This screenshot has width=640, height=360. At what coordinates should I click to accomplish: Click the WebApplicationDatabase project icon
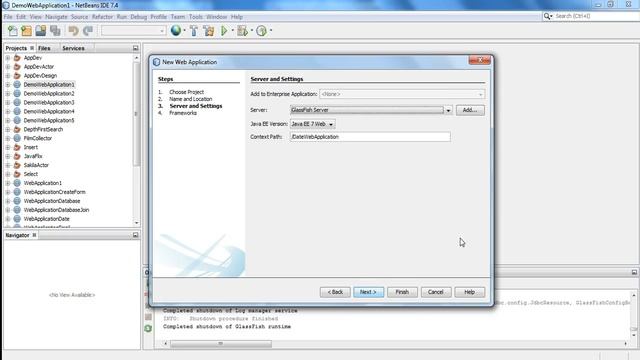tap(17, 201)
